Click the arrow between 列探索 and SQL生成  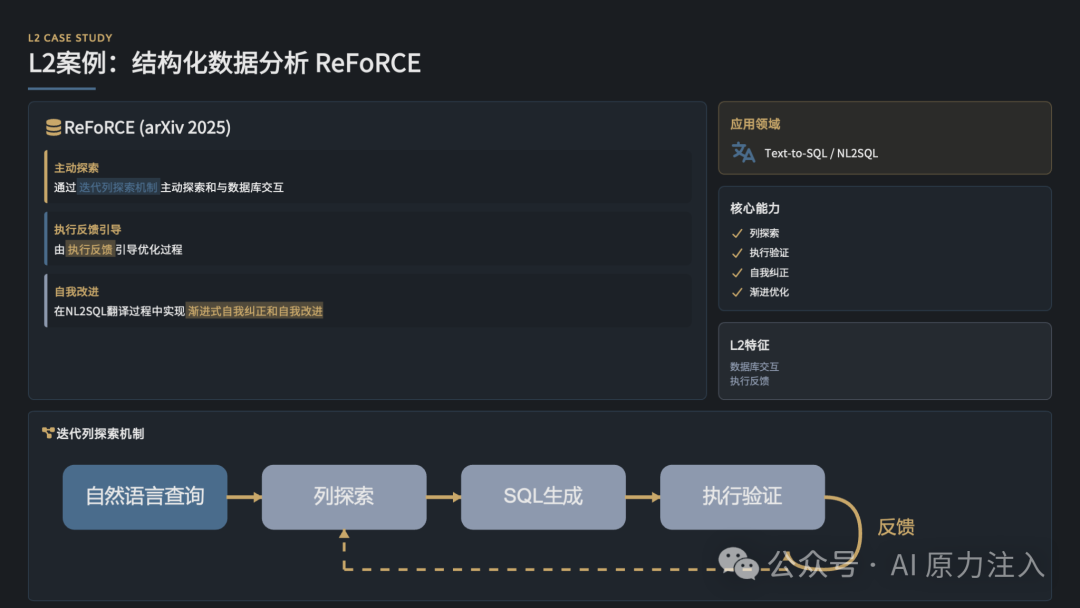tap(444, 496)
